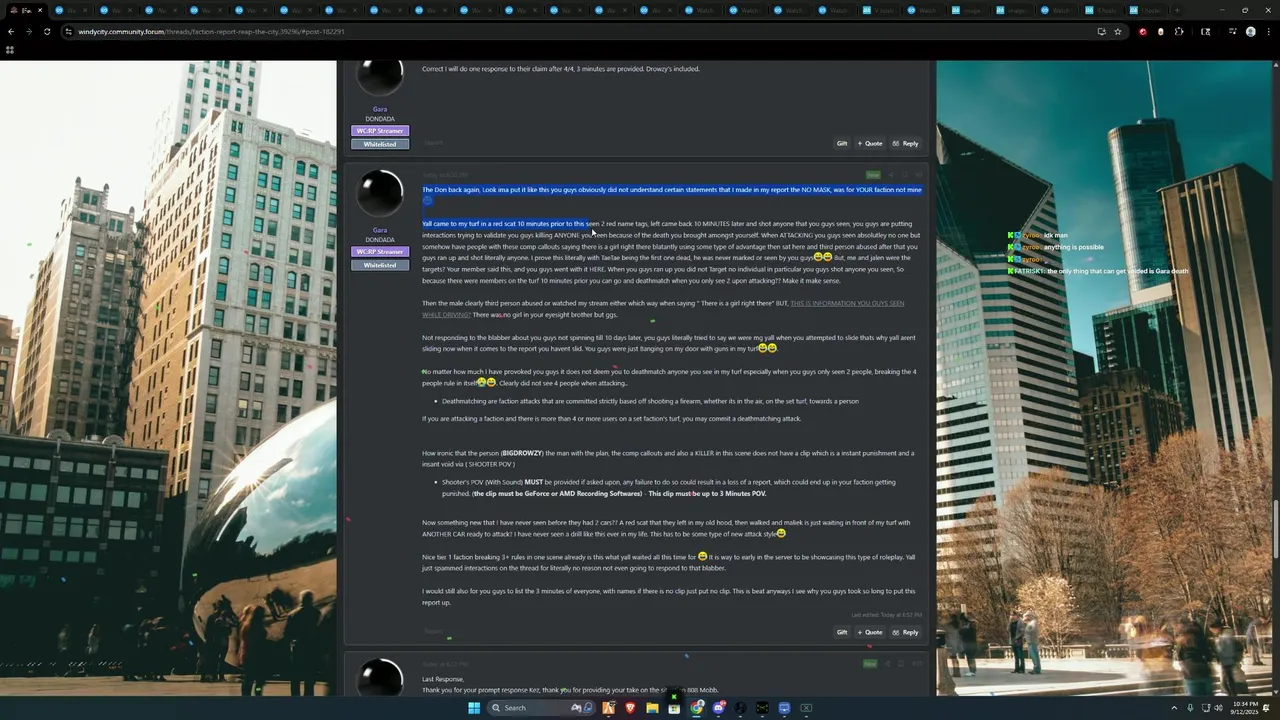Viewport: 1280px width, 720px height.
Task: Open the Extensions puzzle icon
Action: tap(1179, 31)
